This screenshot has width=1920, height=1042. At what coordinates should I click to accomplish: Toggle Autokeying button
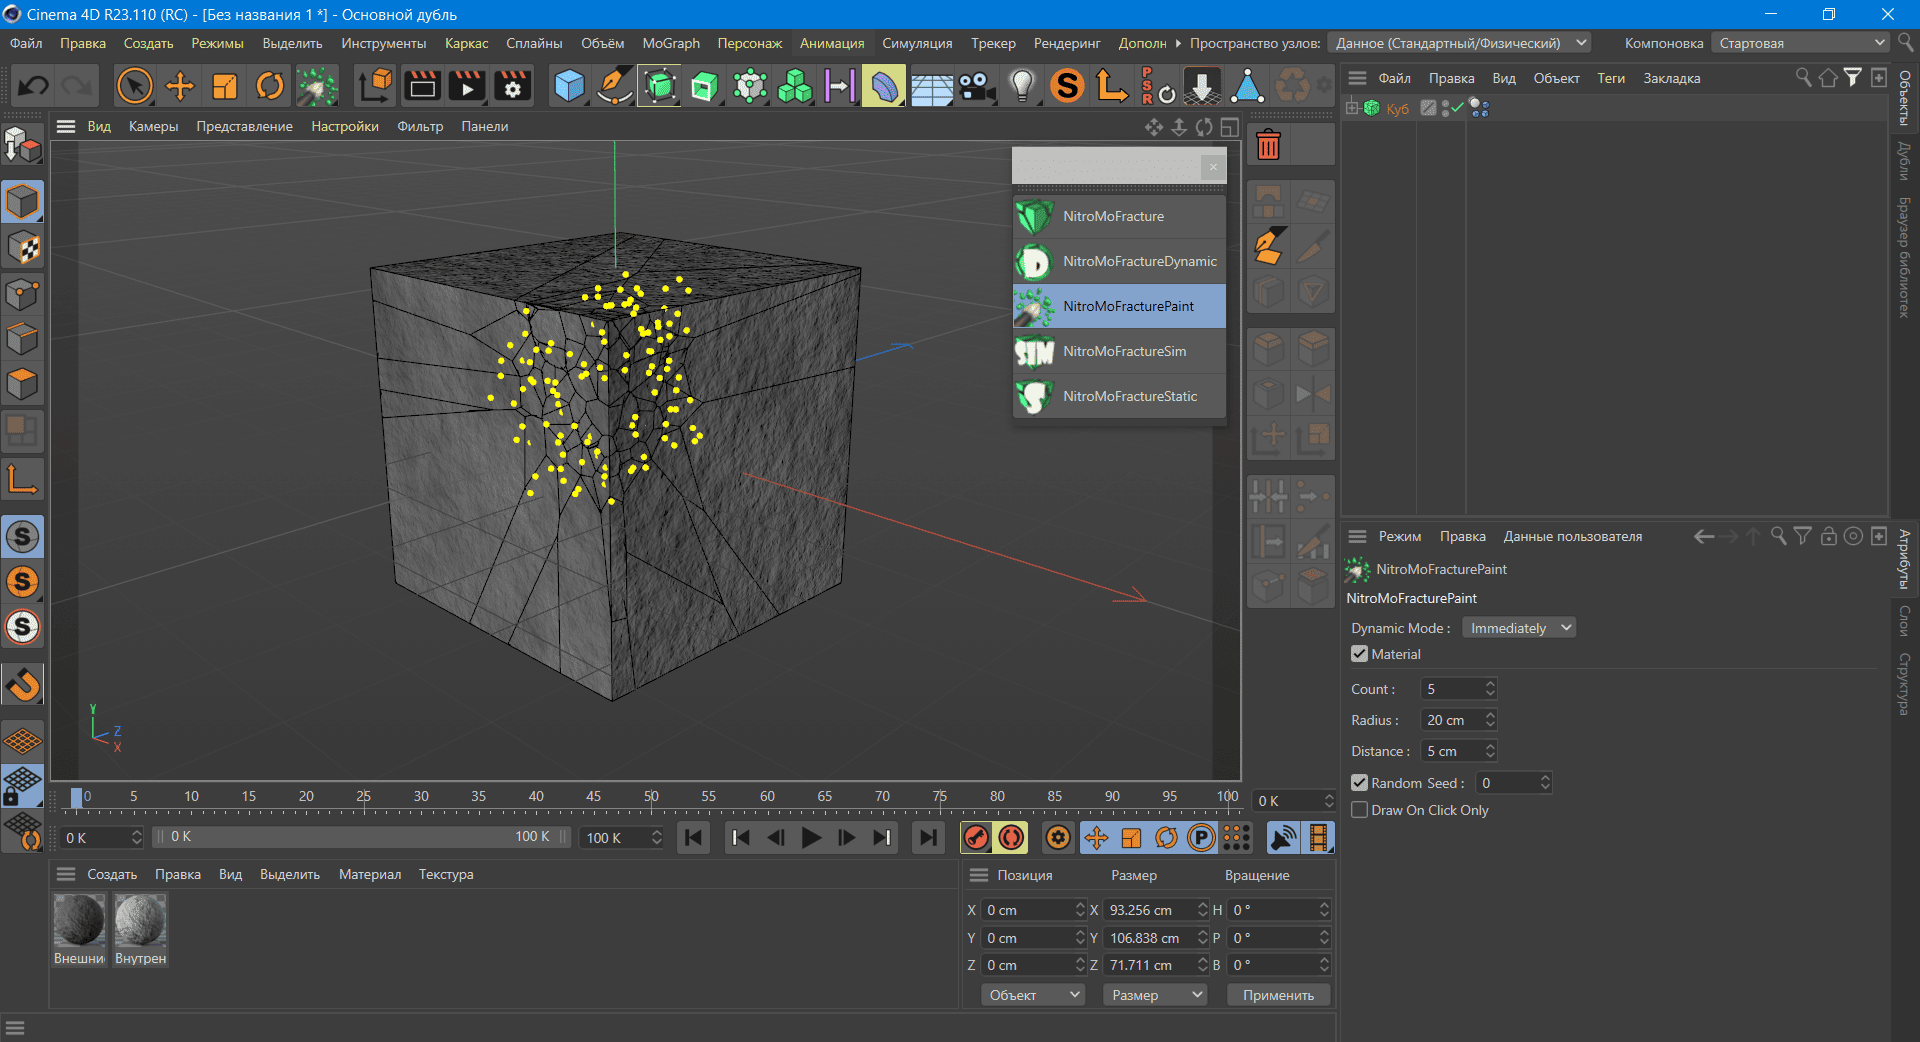pyautogui.click(x=1011, y=838)
